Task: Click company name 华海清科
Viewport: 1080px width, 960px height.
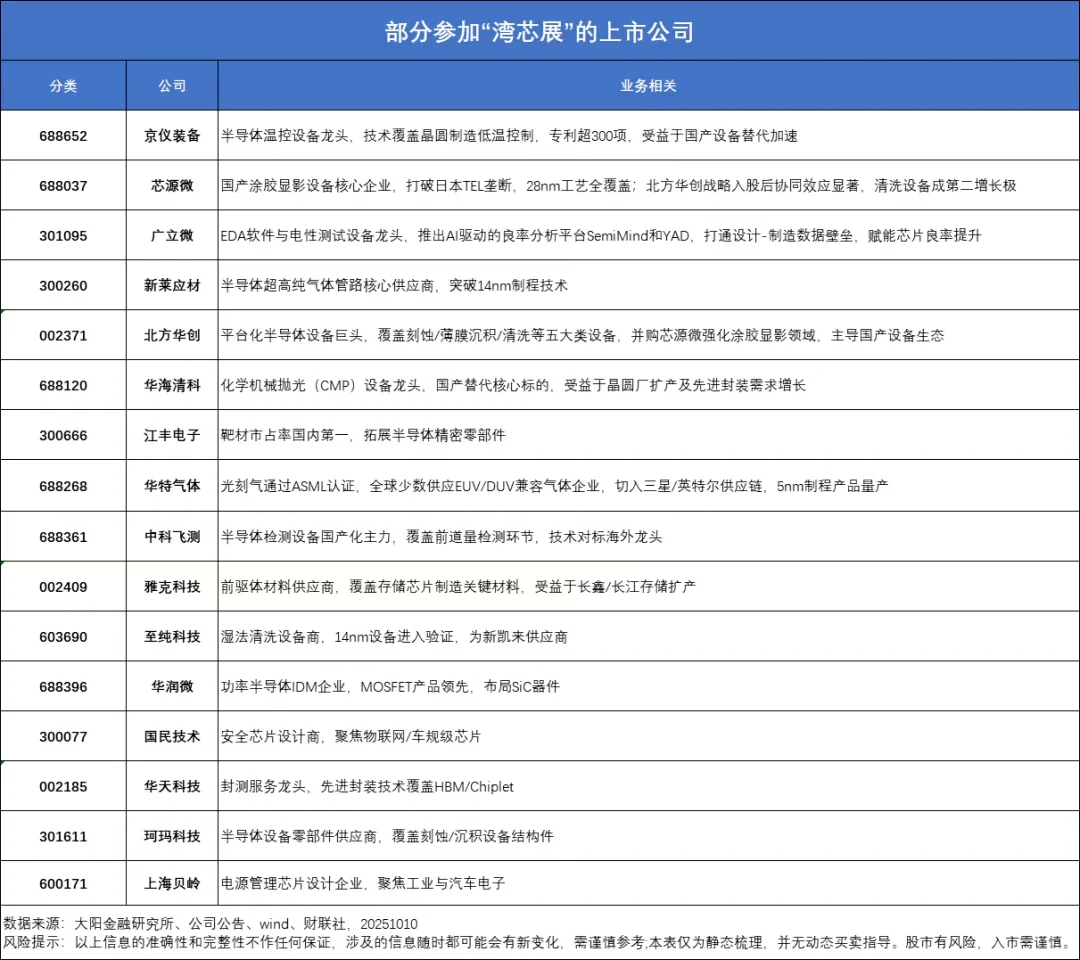Action: [172, 386]
